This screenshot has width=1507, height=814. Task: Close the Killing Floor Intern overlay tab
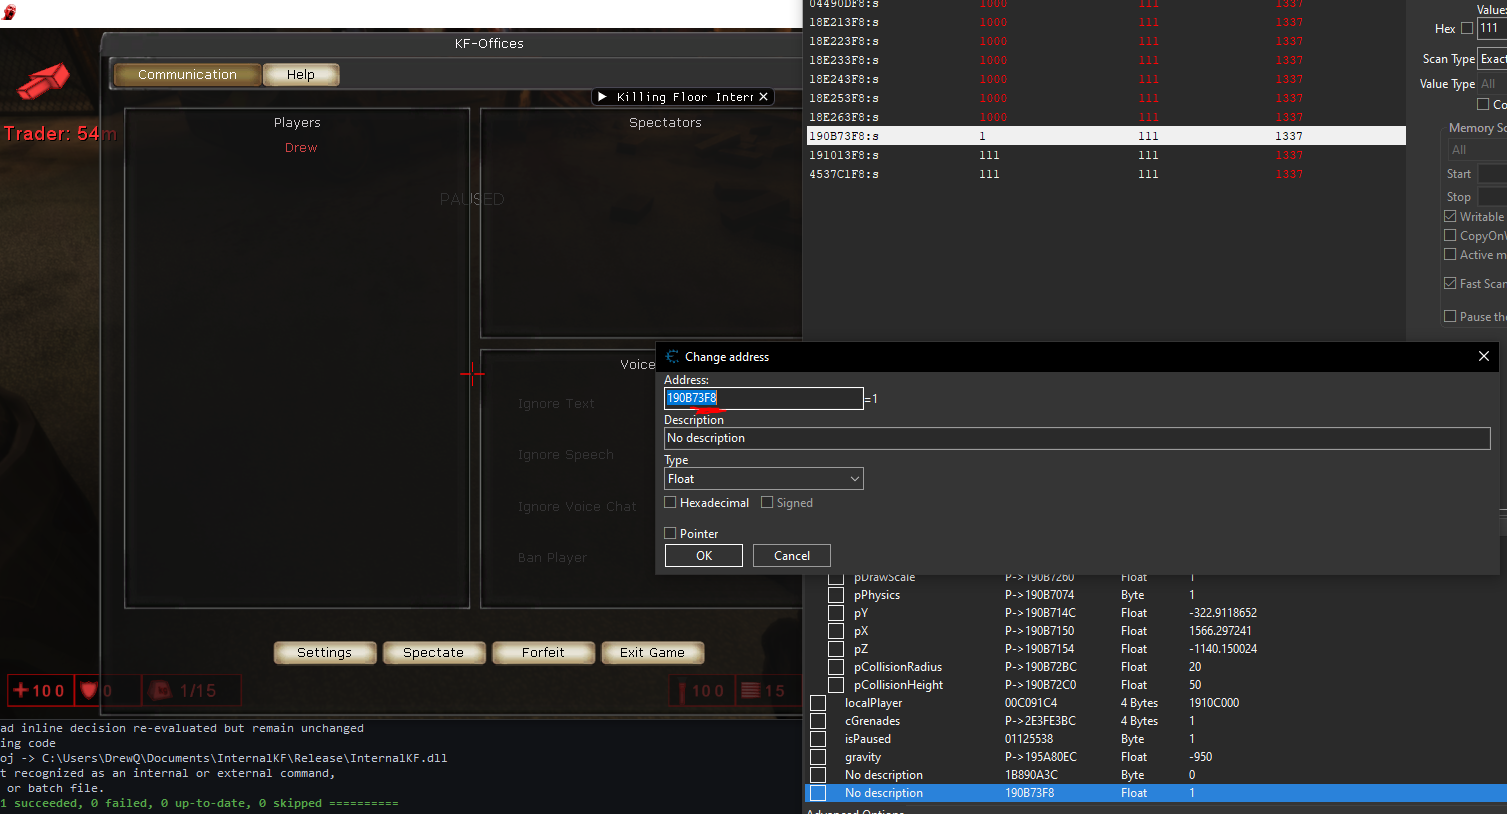[763, 97]
